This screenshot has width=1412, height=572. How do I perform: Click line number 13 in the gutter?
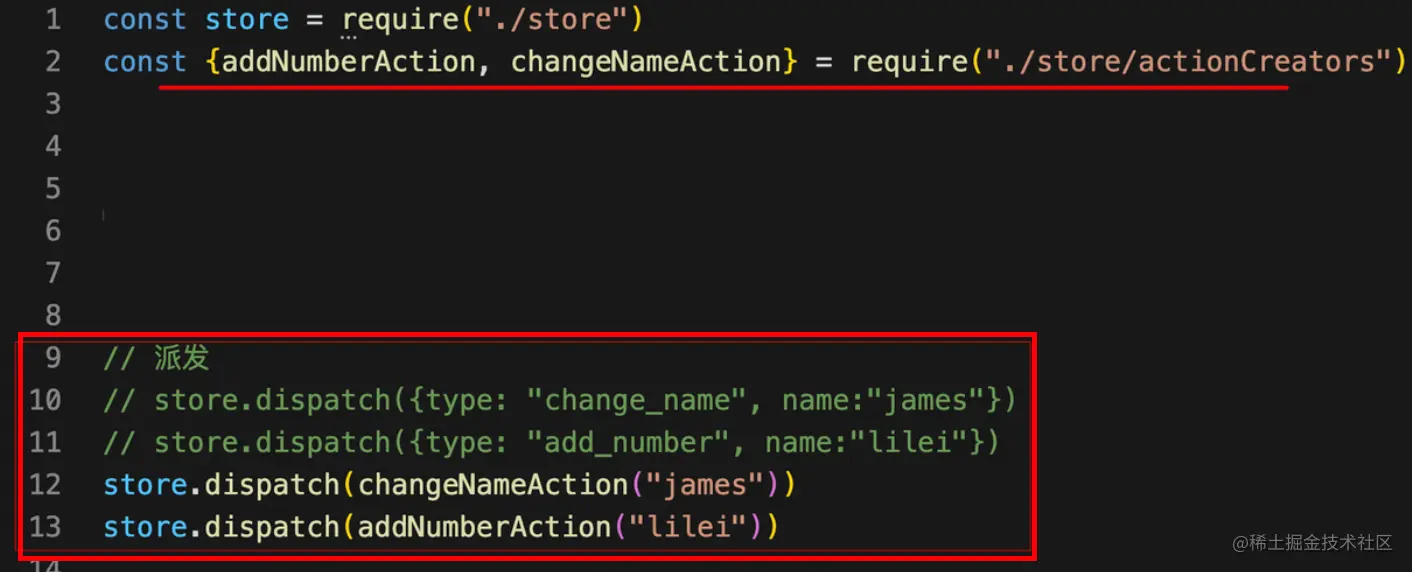45,527
